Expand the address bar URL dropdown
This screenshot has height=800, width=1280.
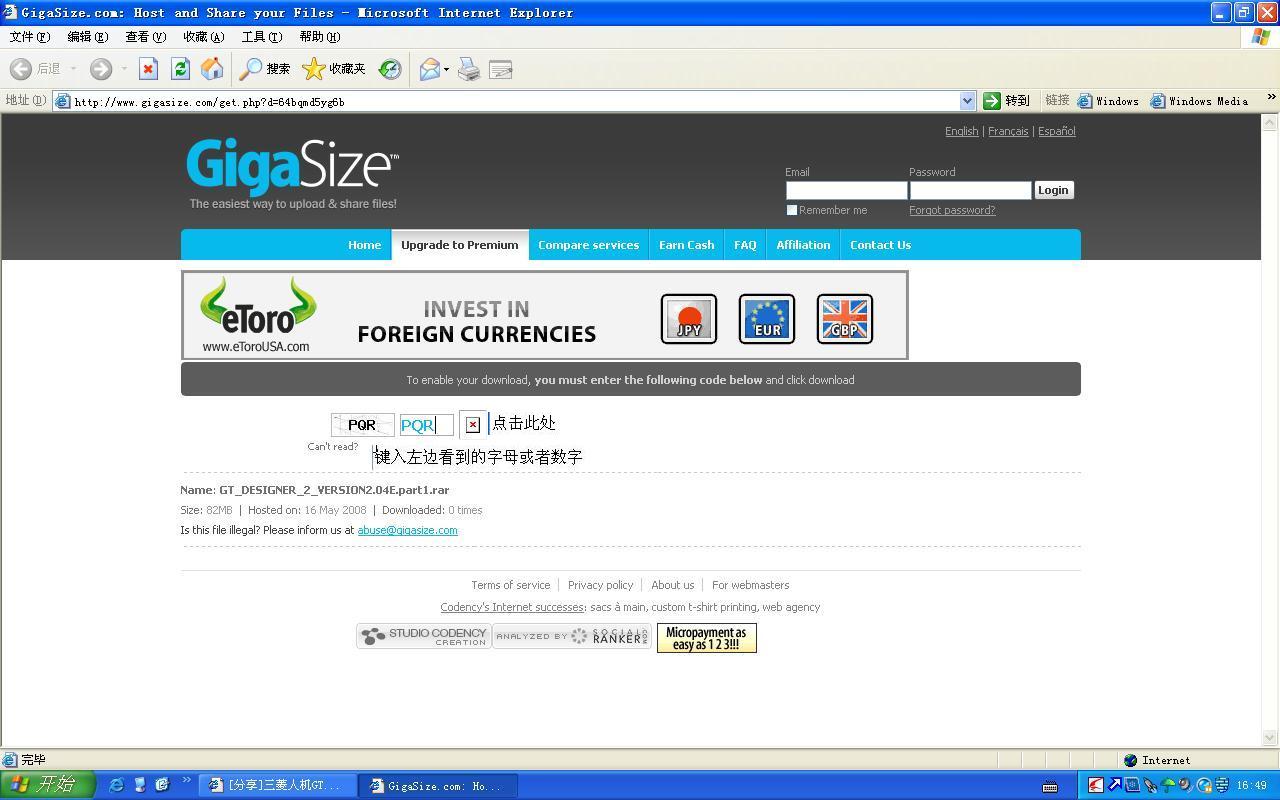pos(967,101)
